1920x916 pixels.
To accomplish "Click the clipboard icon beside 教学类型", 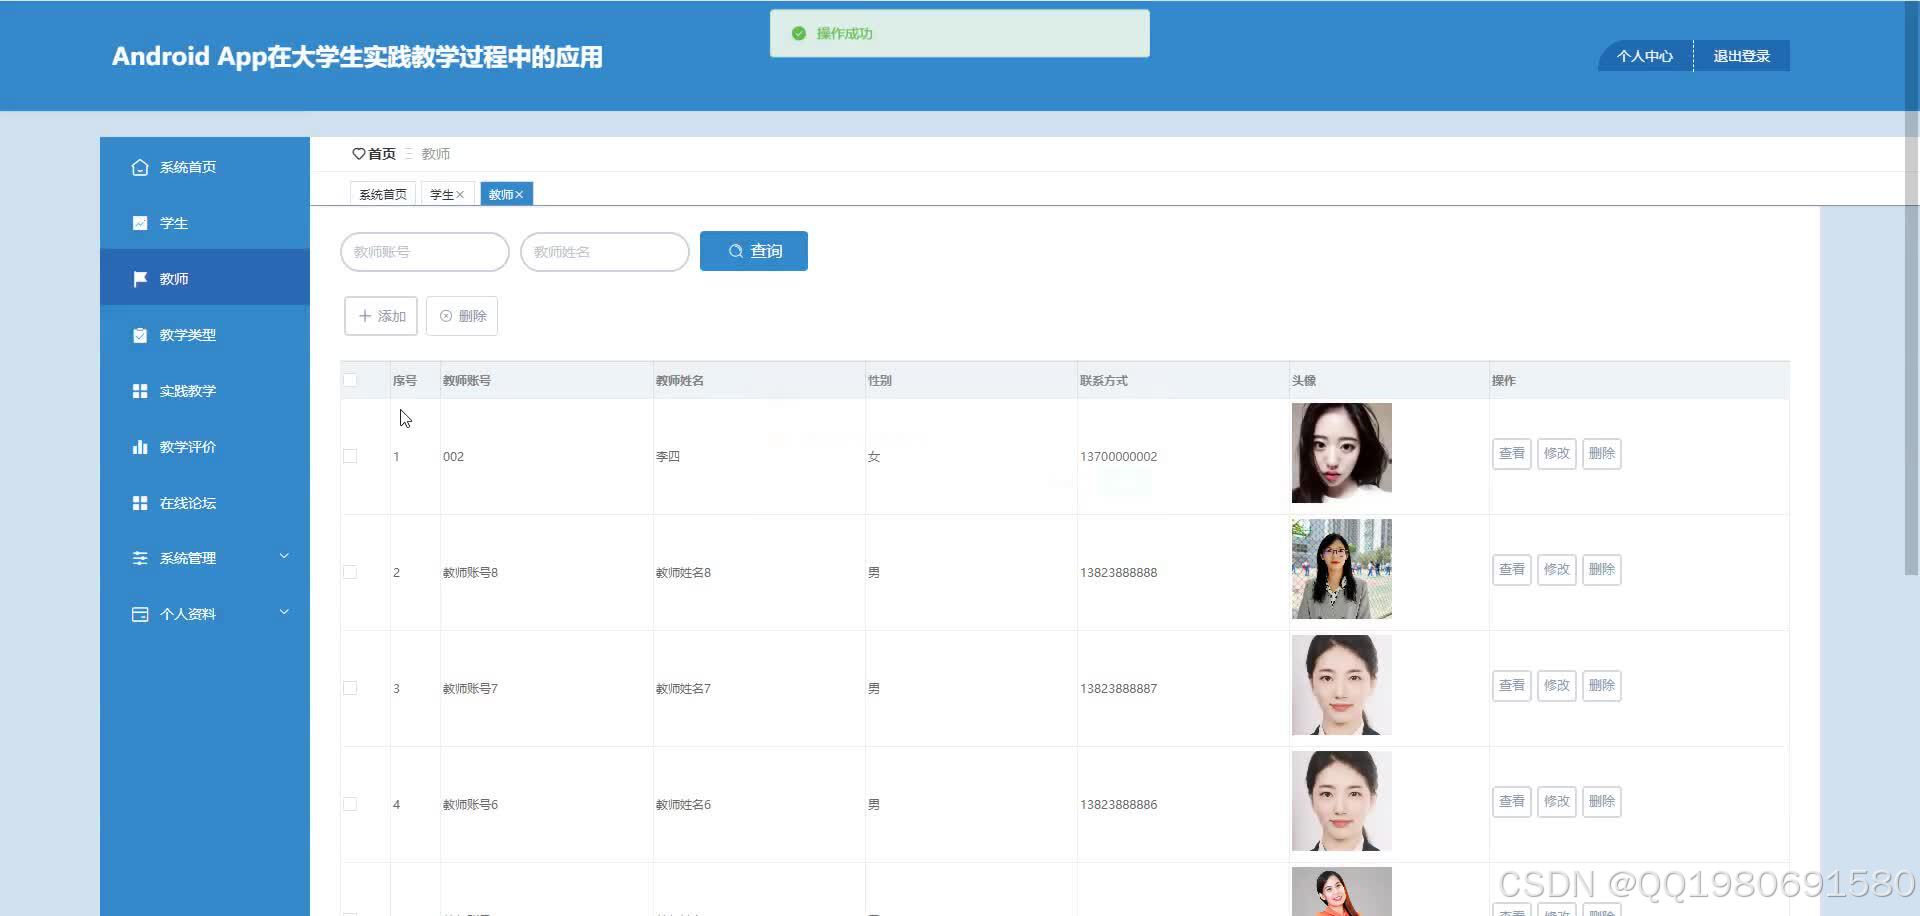I will (140, 335).
